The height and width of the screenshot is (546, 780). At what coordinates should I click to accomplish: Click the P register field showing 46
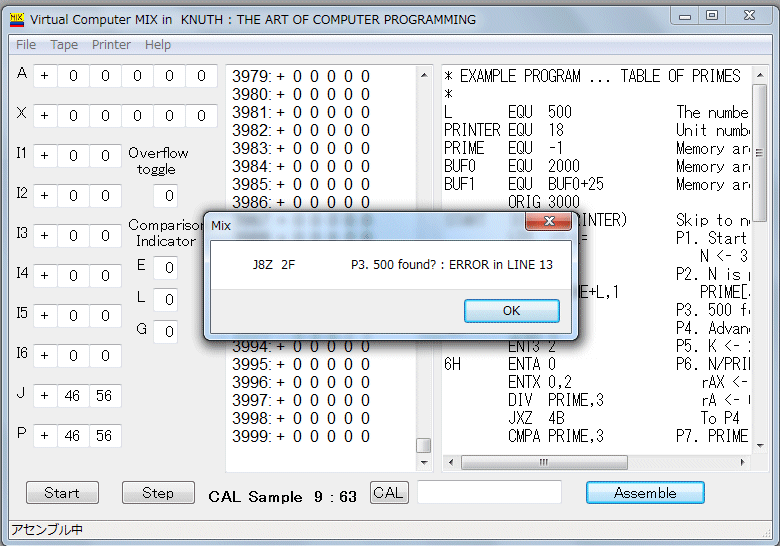coord(73,436)
